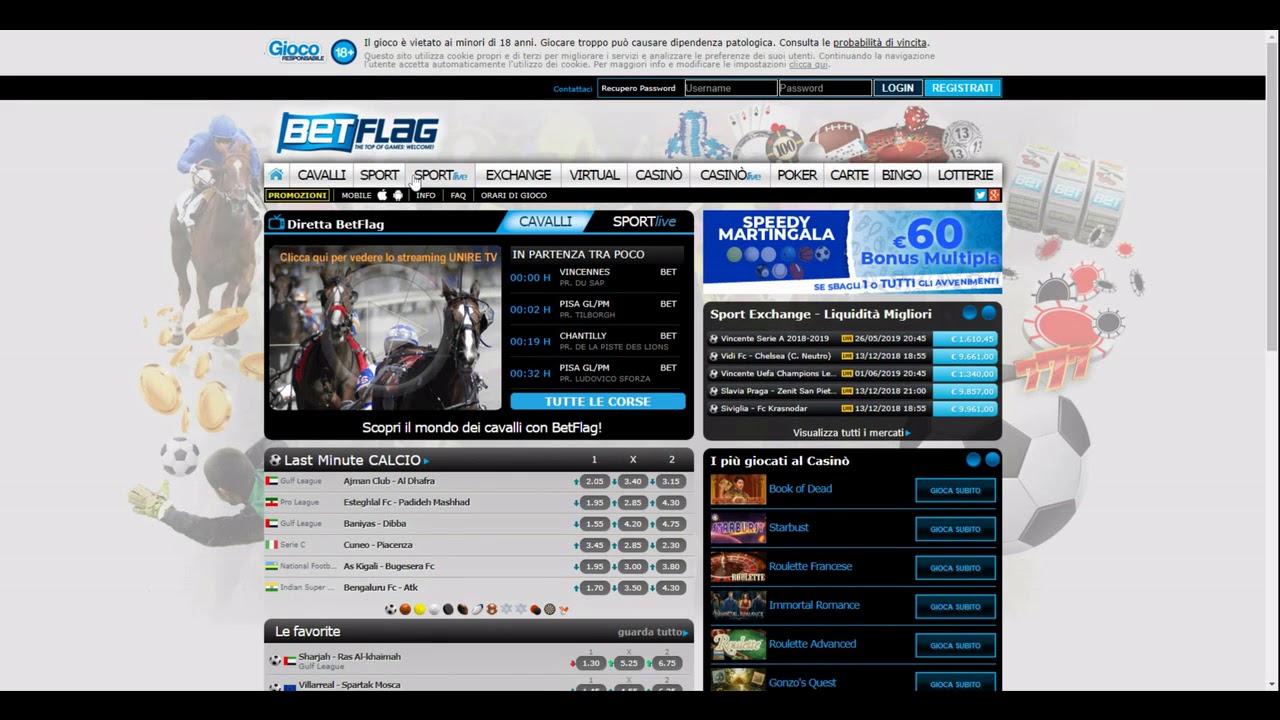Select the soccer ball sport icon below odds
This screenshot has width=1280, height=720.
391,609
